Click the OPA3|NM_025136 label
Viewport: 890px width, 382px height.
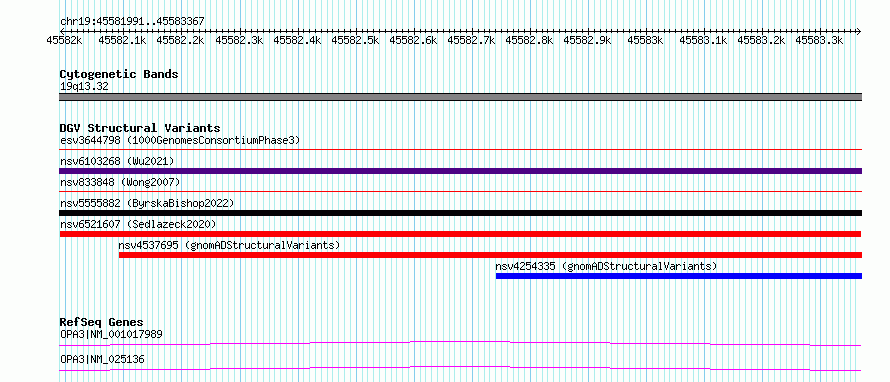pyautogui.click(x=102, y=359)
